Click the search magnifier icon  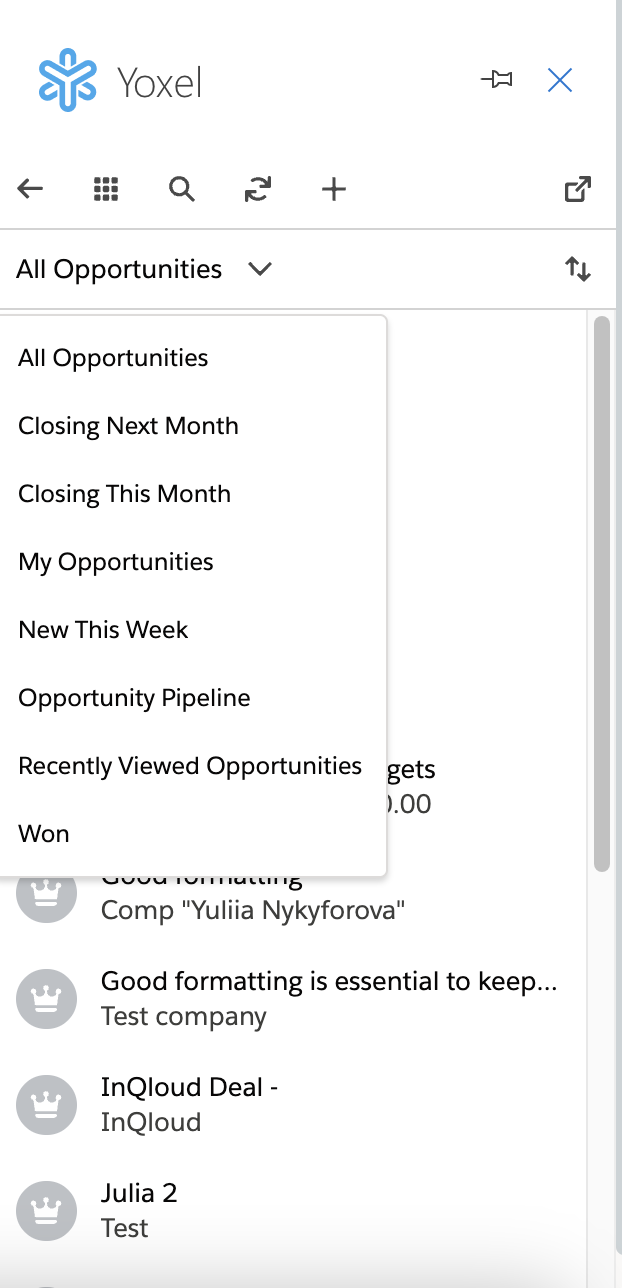181,189
